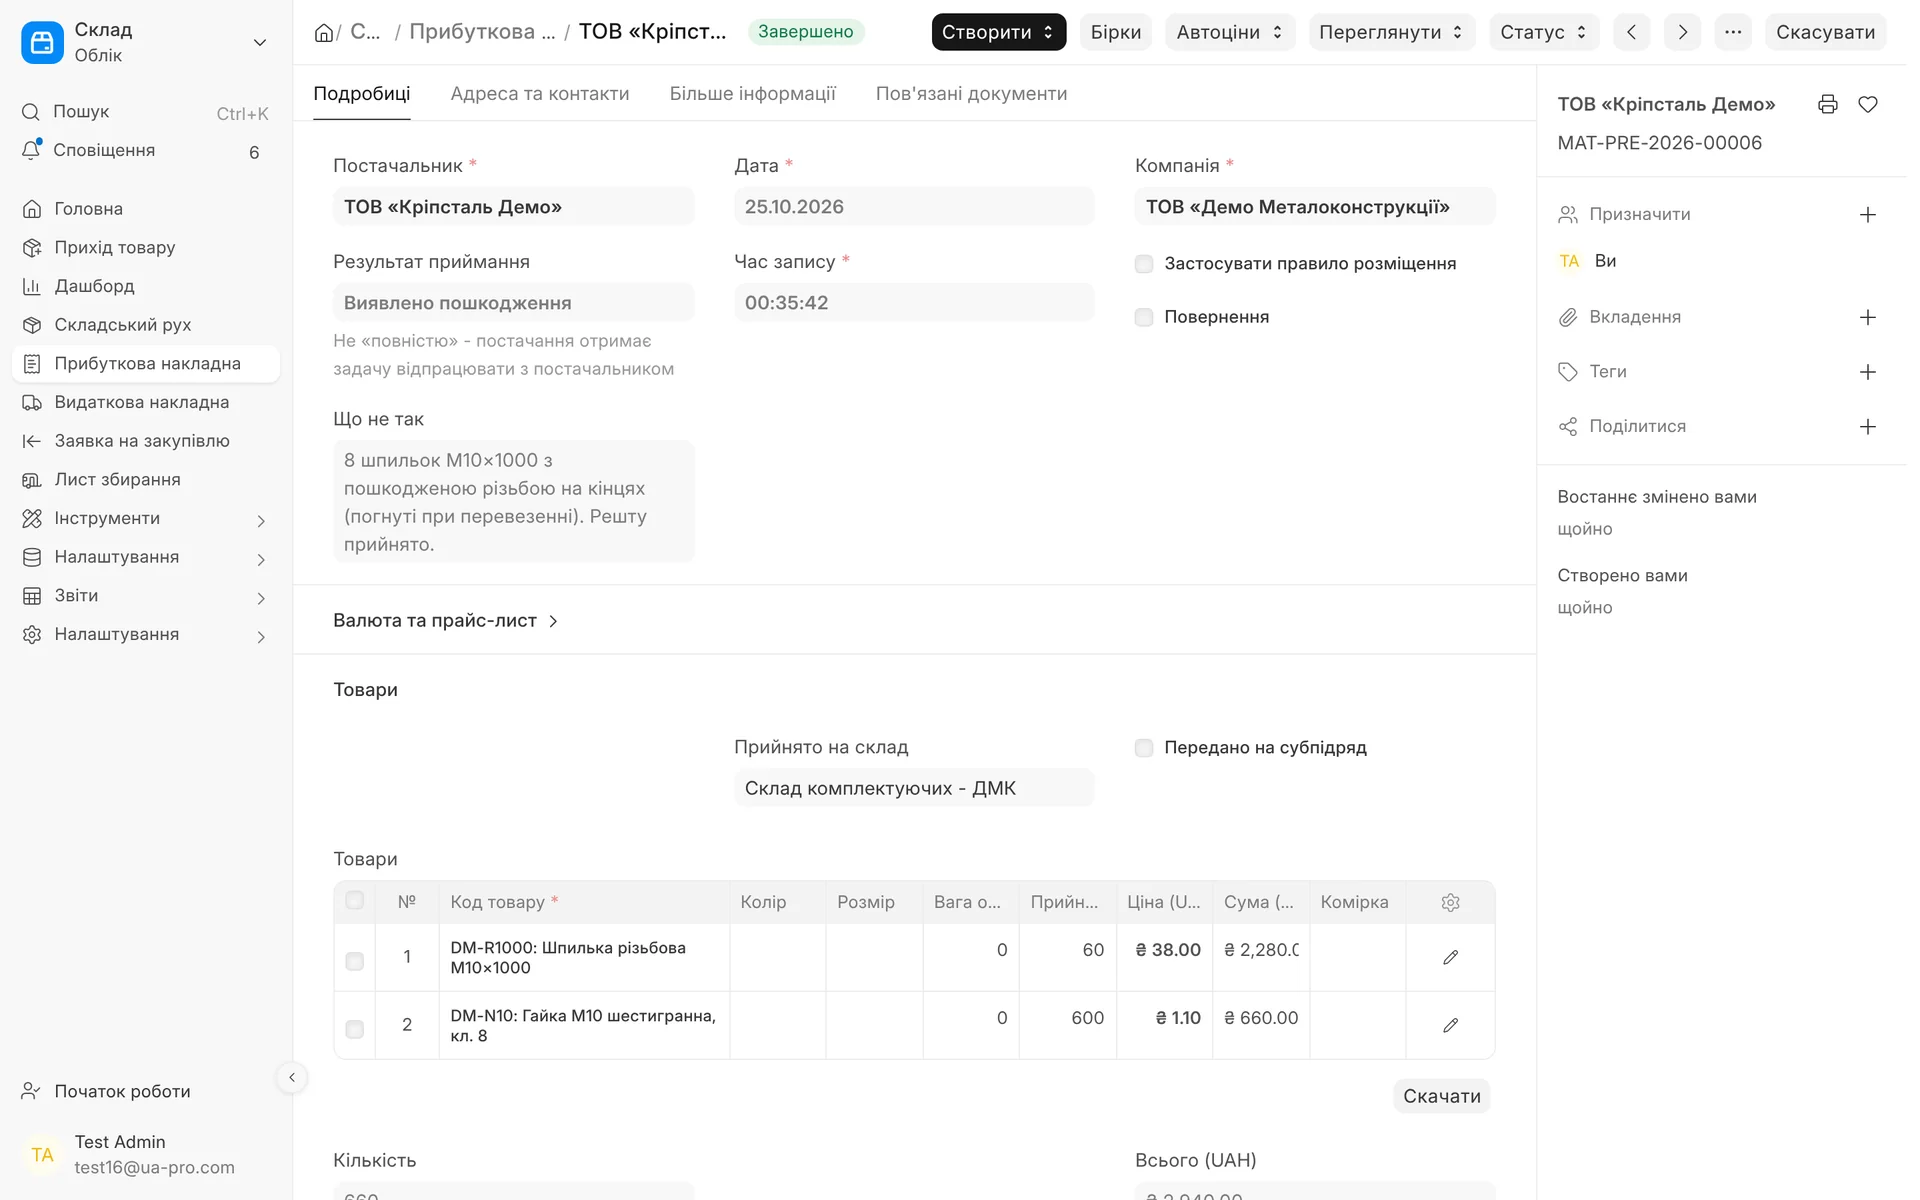Go to next document arrow

(x=1683, y=32)
